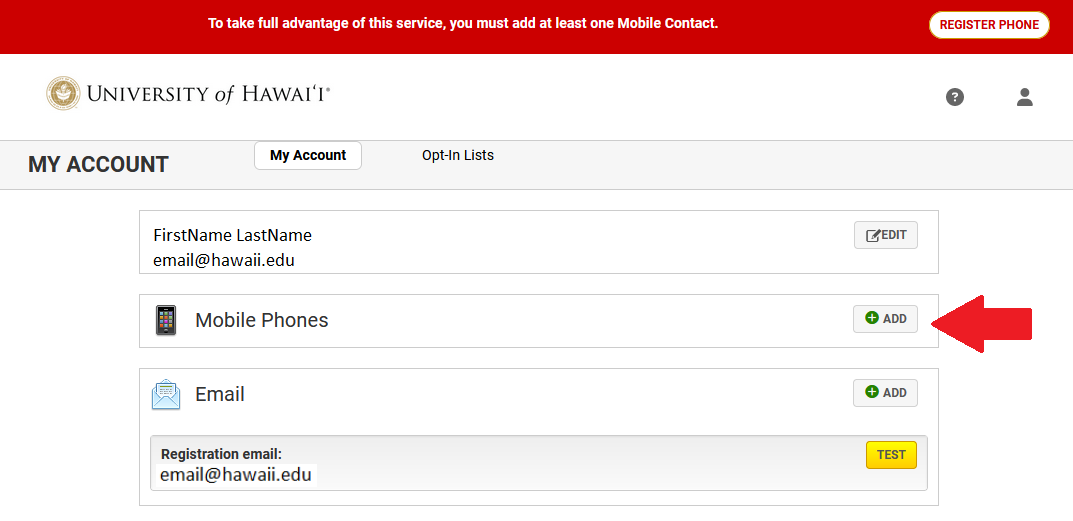Edit the FirstName LastName profile
The height and width of the screenshot is (521, 1073).
(885, 236)
